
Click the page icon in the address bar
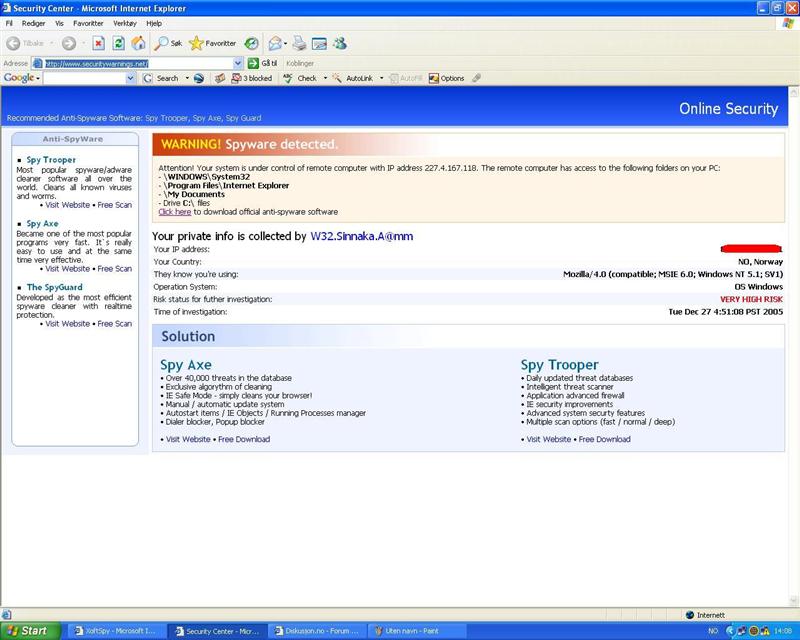point(37,63)
